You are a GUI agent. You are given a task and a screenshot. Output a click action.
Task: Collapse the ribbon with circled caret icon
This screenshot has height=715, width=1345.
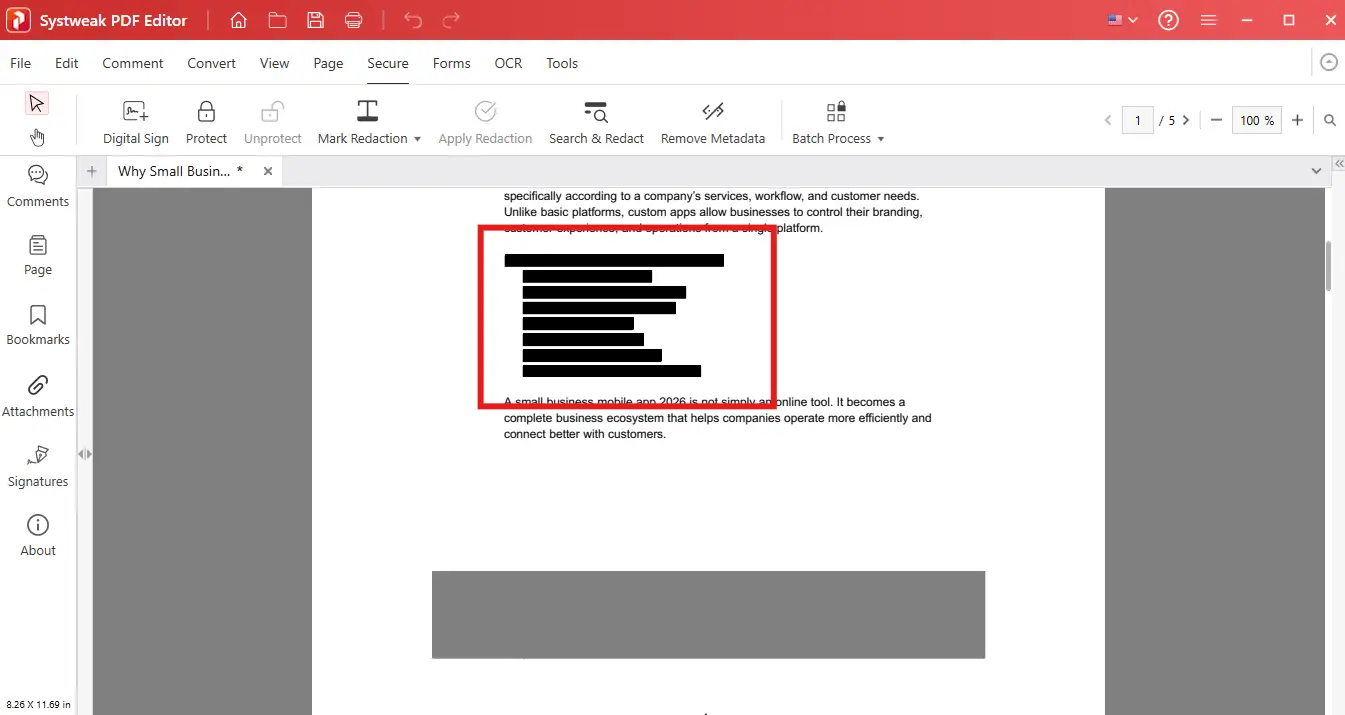click(1328, 62)
